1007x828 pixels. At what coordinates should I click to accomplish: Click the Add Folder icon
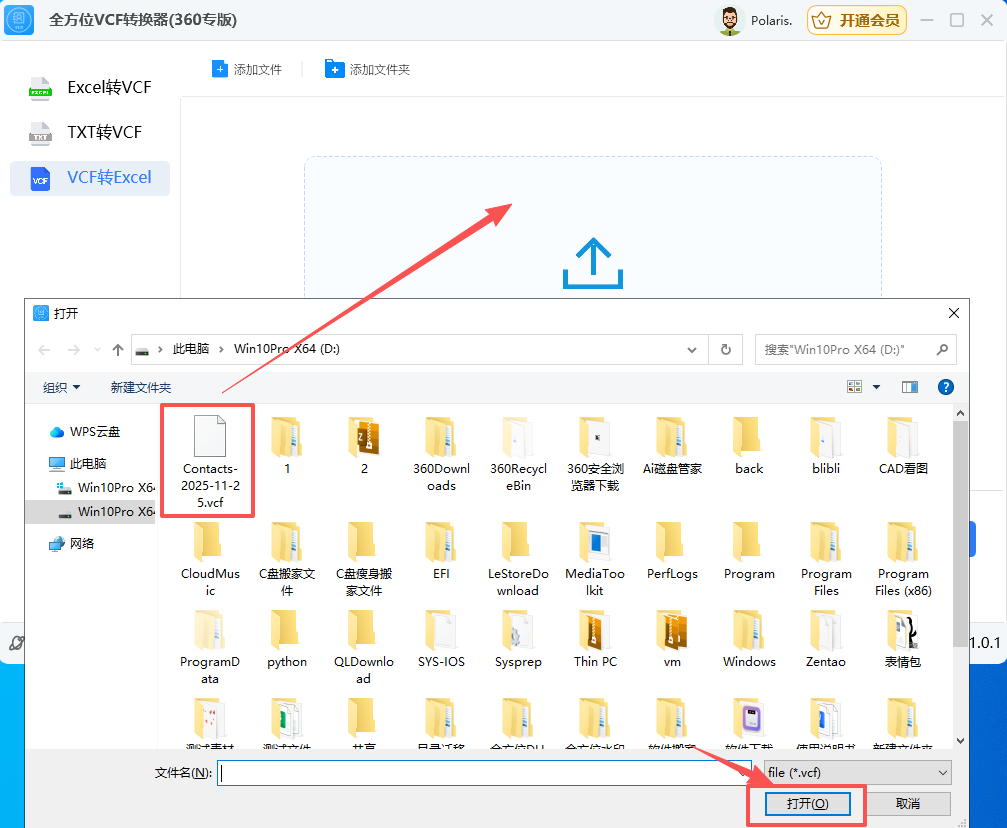point(334,69)
